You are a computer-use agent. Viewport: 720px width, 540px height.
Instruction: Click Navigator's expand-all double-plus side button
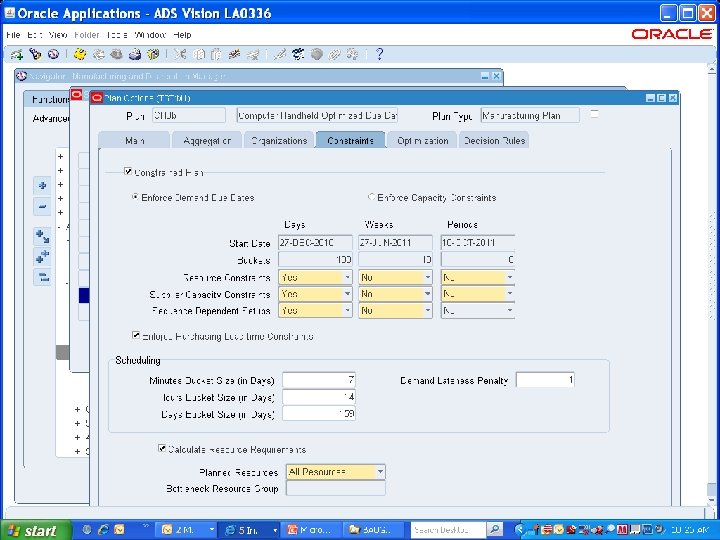pos(42,257)
